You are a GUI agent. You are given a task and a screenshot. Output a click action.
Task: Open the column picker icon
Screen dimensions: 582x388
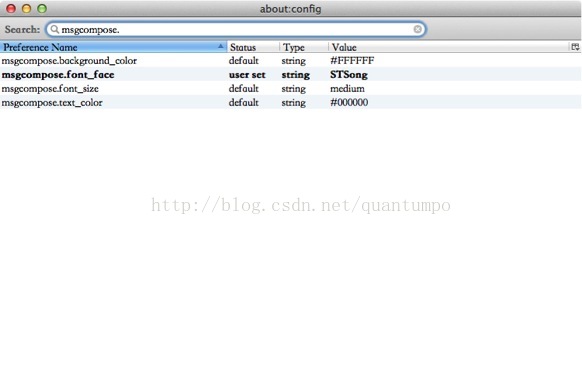pyautogui.click(x=575, y=47)
